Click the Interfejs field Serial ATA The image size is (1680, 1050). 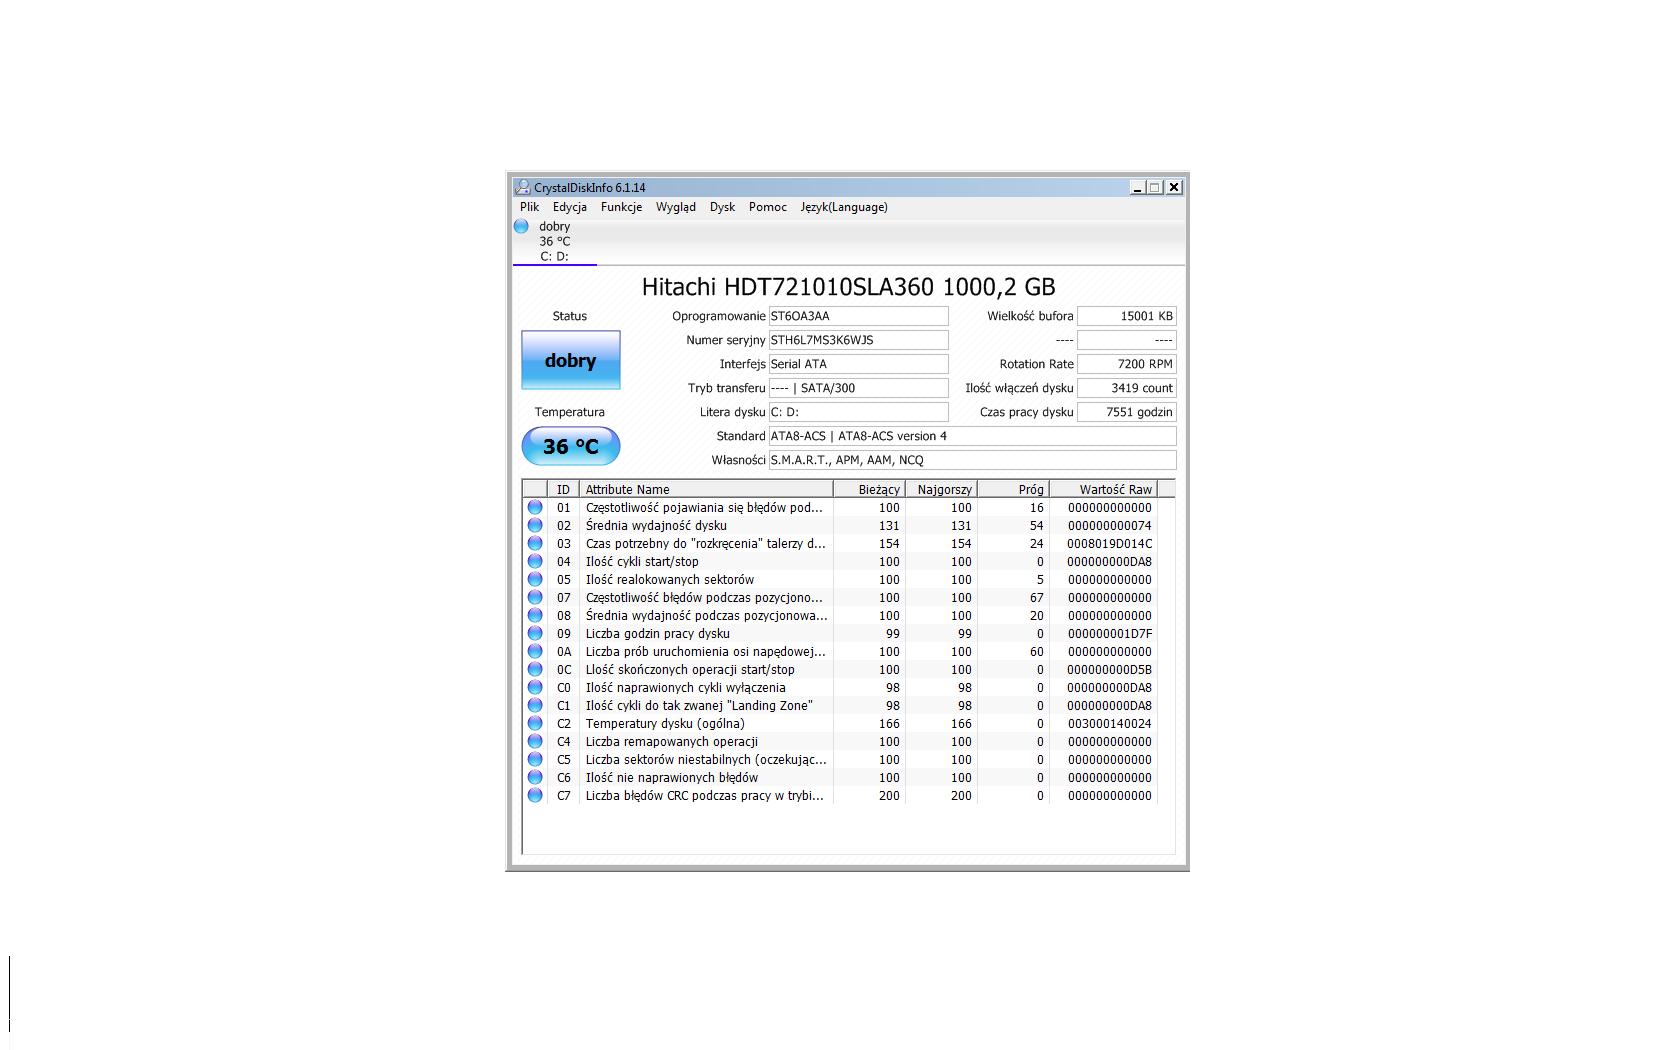[x=858, y=364]
